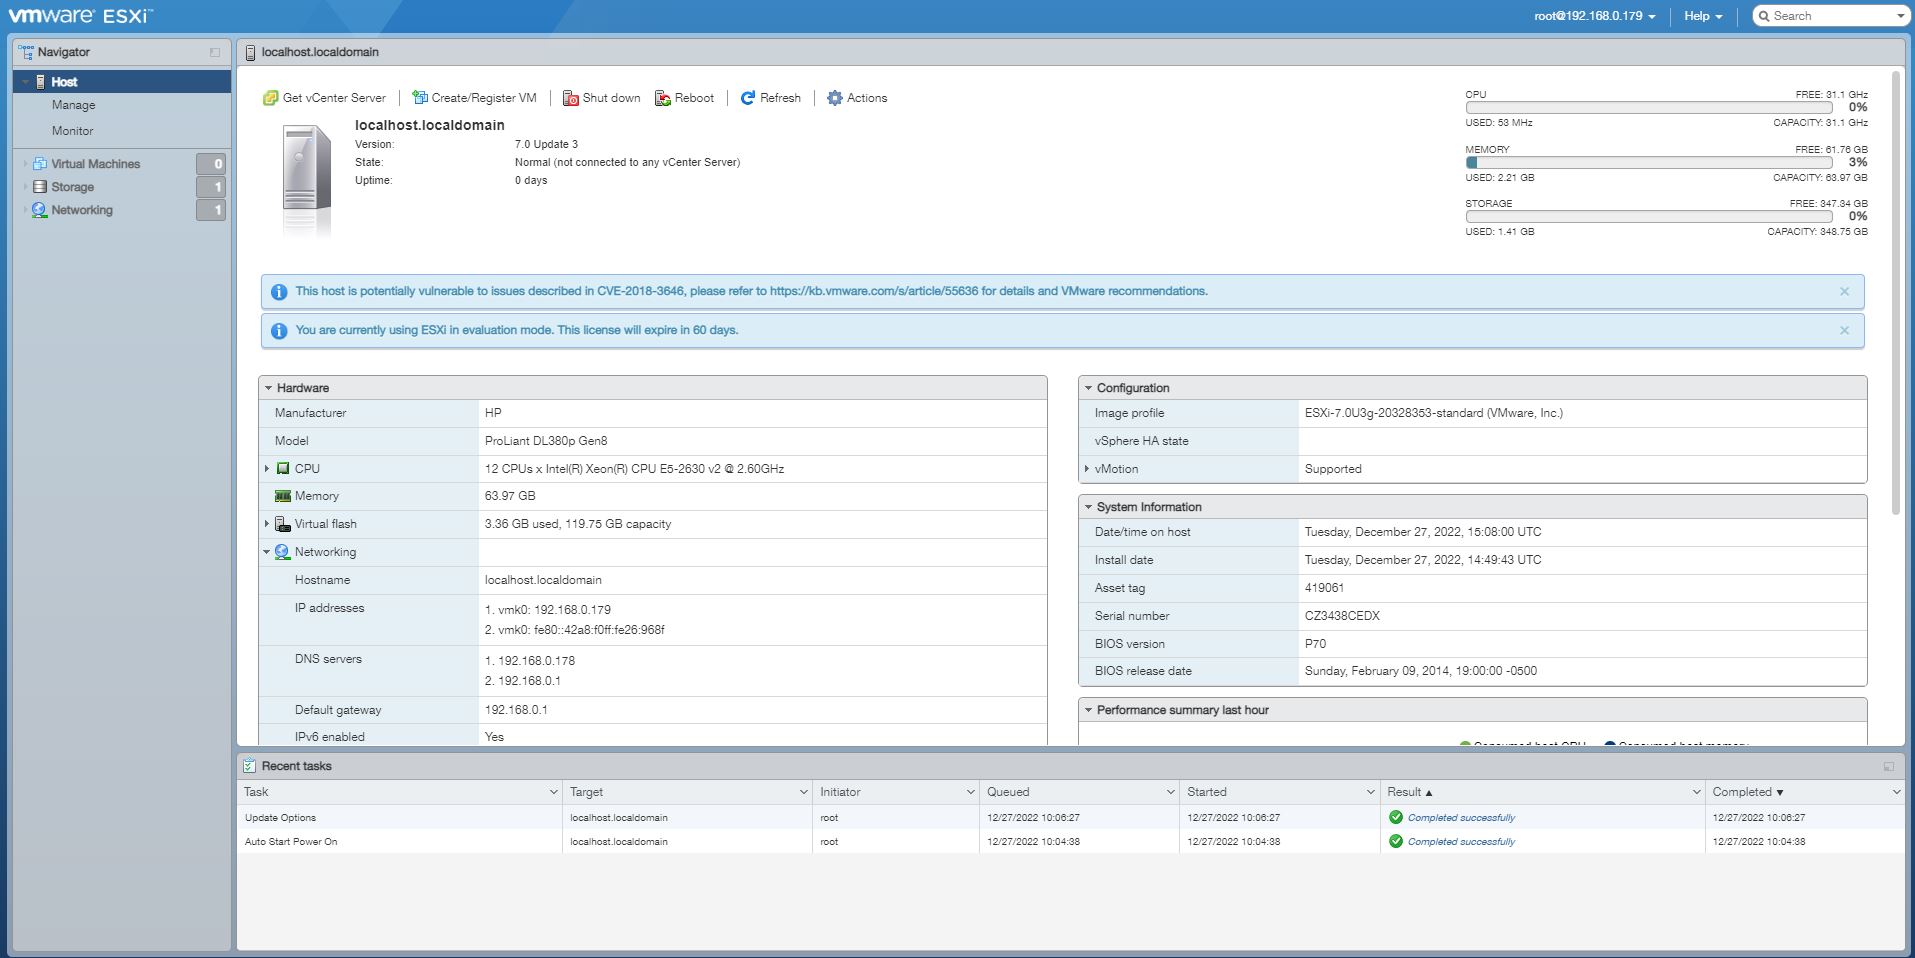
Task: Open the Storage section in Navigator
Action: 70,187
